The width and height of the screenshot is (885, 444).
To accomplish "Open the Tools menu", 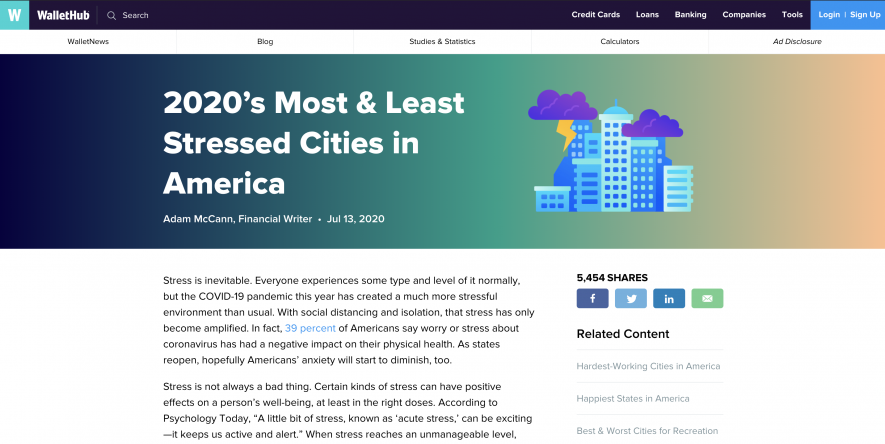I will 792,15.
